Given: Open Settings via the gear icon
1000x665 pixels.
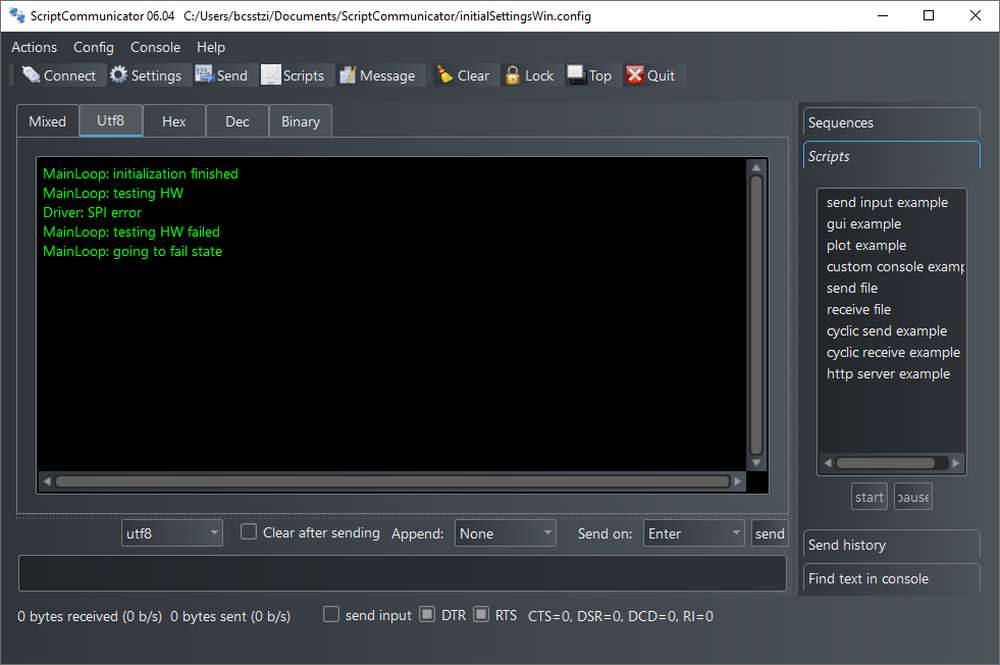Looking at the screenshot, I should click(119, 75).
